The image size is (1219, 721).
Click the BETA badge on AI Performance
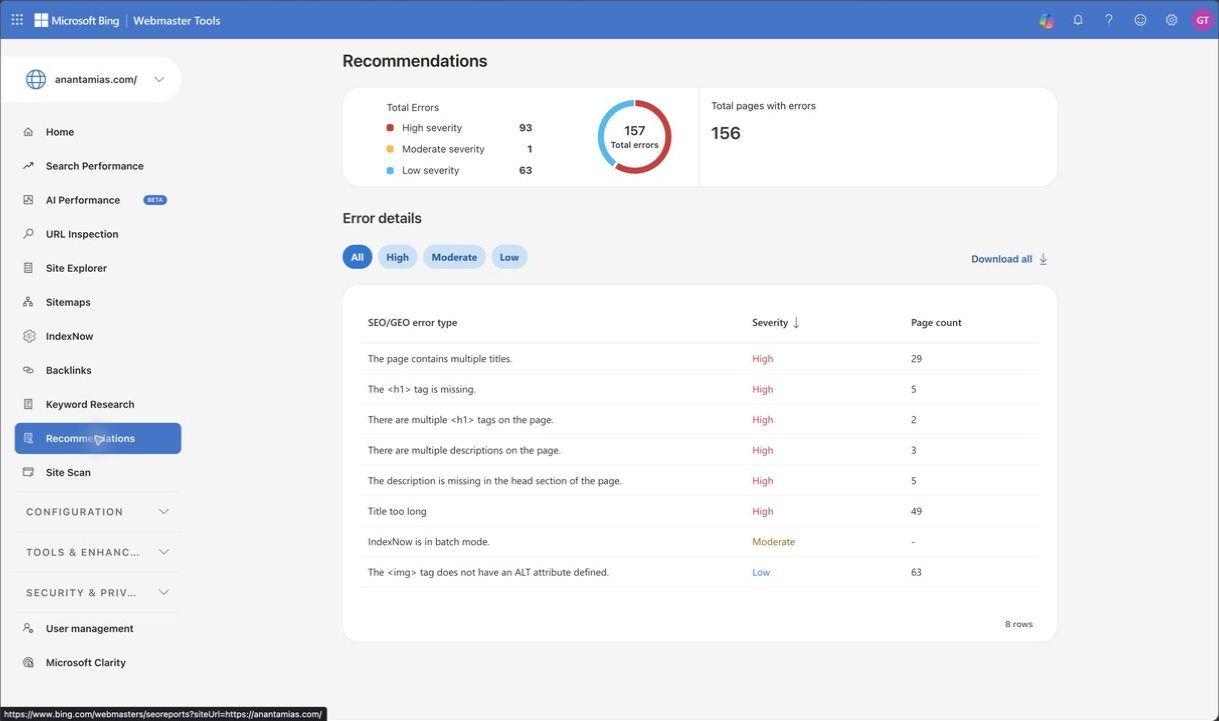[155, 200]
